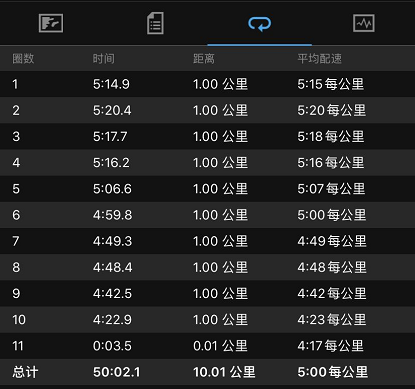Image resolution: width=415 pixels, height=389 pixels.
Task: Select lap 3 row with time 5:17.7
Action: click(207, 136)
